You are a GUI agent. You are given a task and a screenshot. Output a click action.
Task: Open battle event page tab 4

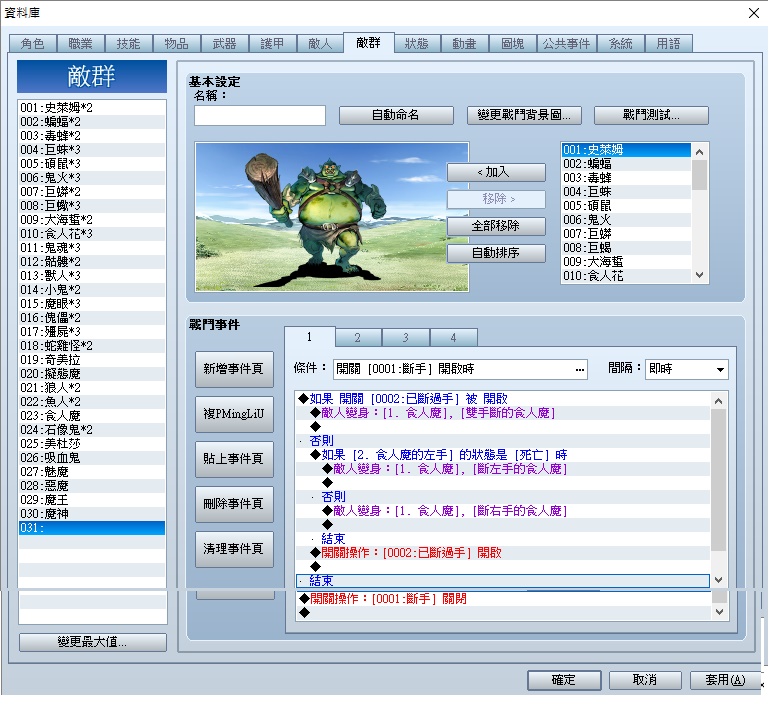[453, 338]
